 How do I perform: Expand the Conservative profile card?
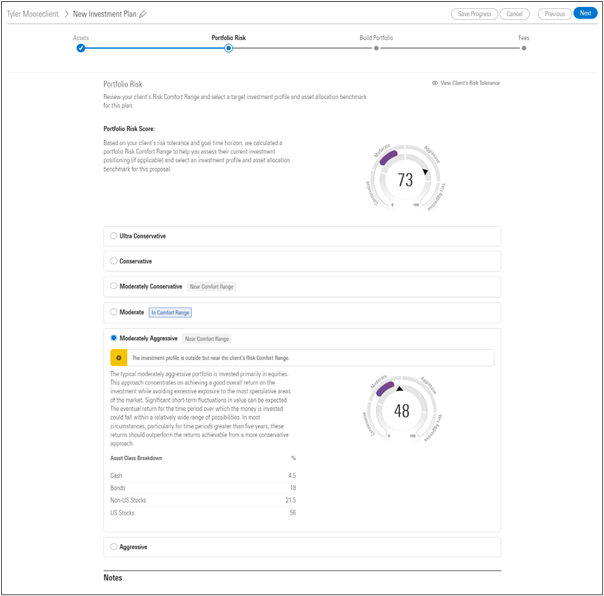point(302,261)
